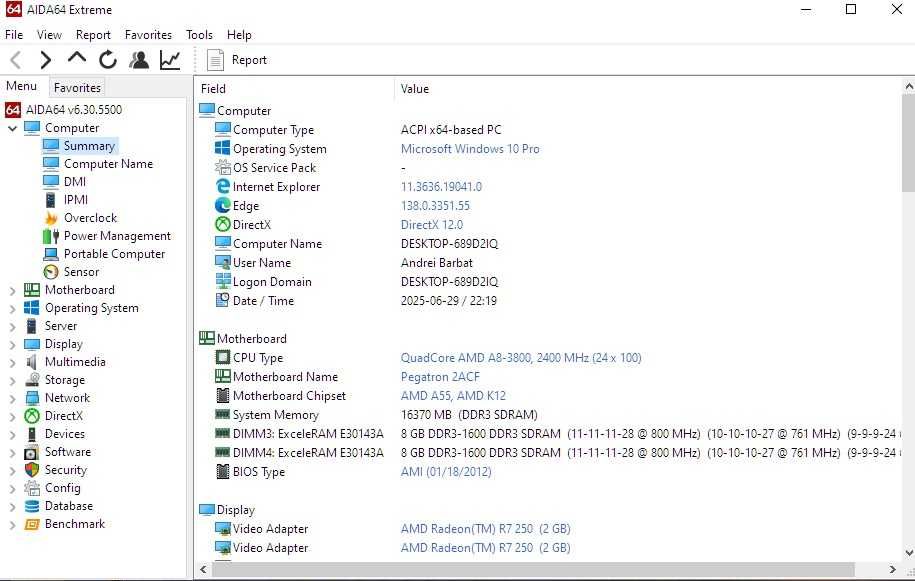Select the Security shield icon
915x581 pixels.
coord(32,470)
